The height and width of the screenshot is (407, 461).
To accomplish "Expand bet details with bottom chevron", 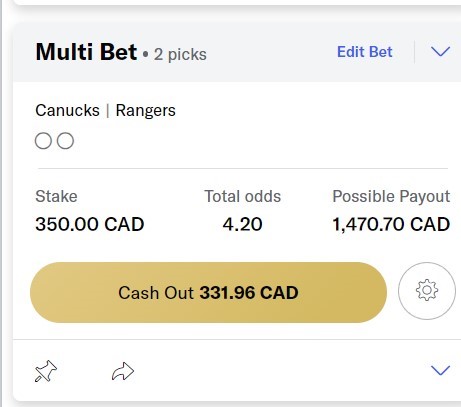I will coord(440,370).
